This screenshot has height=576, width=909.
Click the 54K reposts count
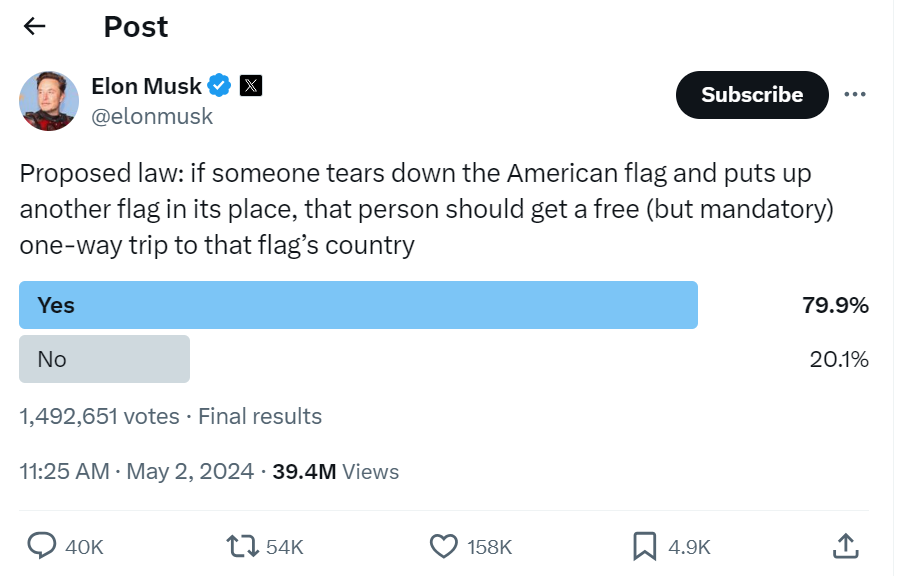click(285, 547)
